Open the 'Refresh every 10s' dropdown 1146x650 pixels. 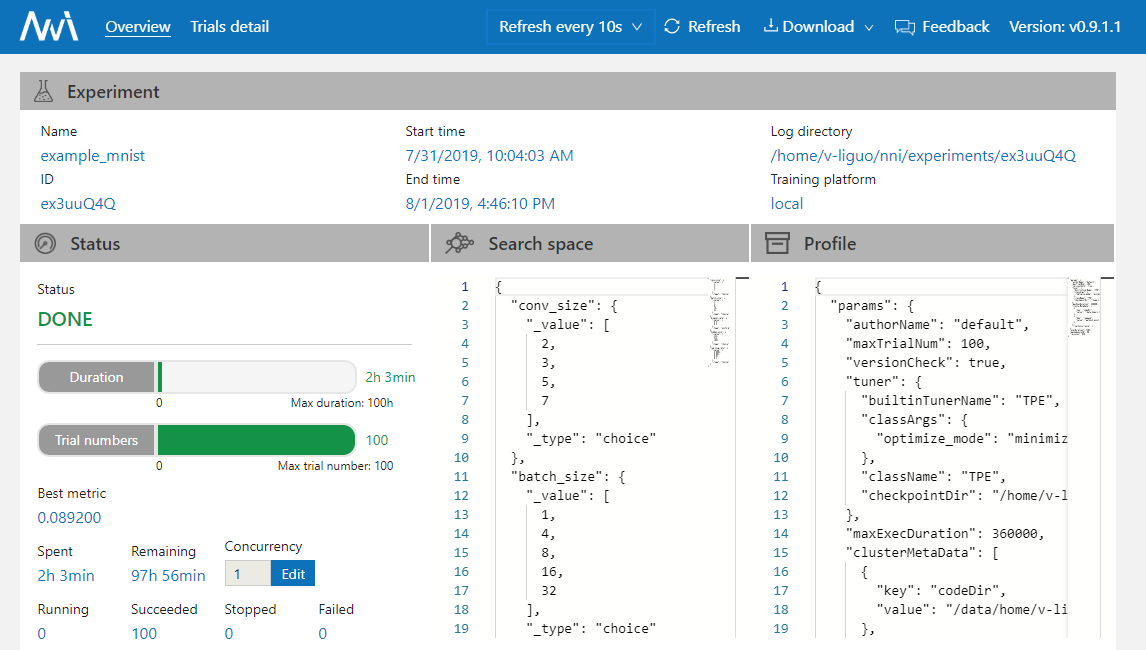(570, 27)
